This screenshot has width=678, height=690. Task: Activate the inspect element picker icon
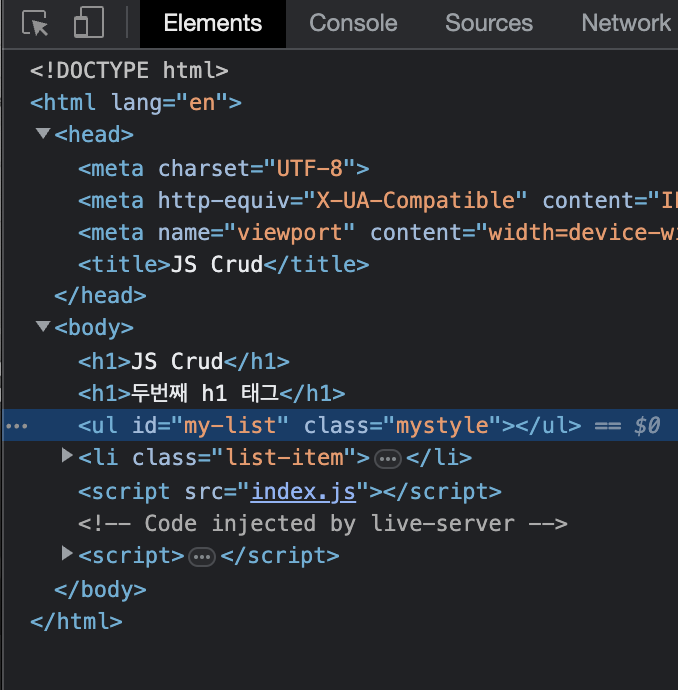pyautogui.click(x=35, y=23)
